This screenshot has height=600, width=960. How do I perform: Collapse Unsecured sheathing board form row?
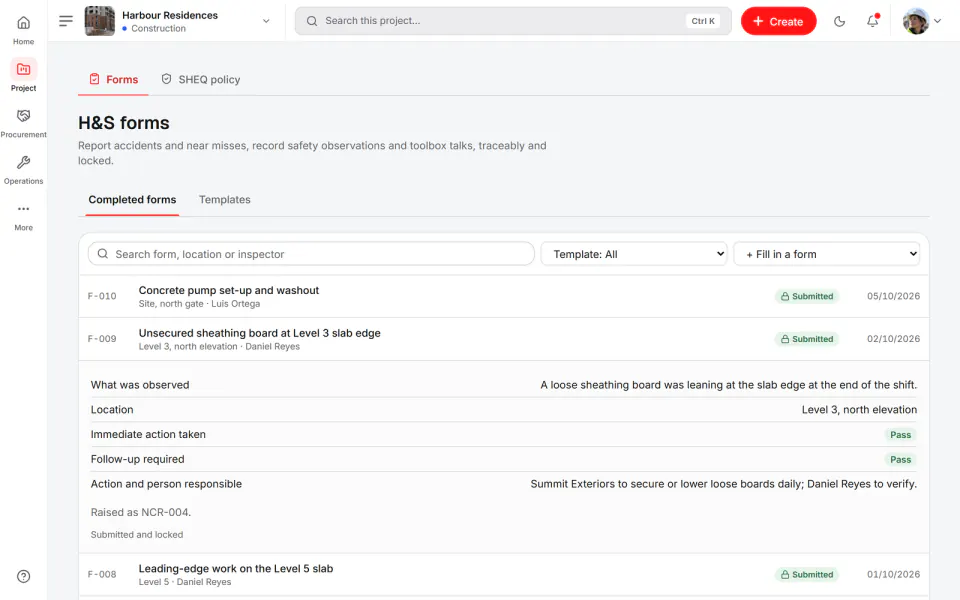pyautogui.click(x=504, y=339)
